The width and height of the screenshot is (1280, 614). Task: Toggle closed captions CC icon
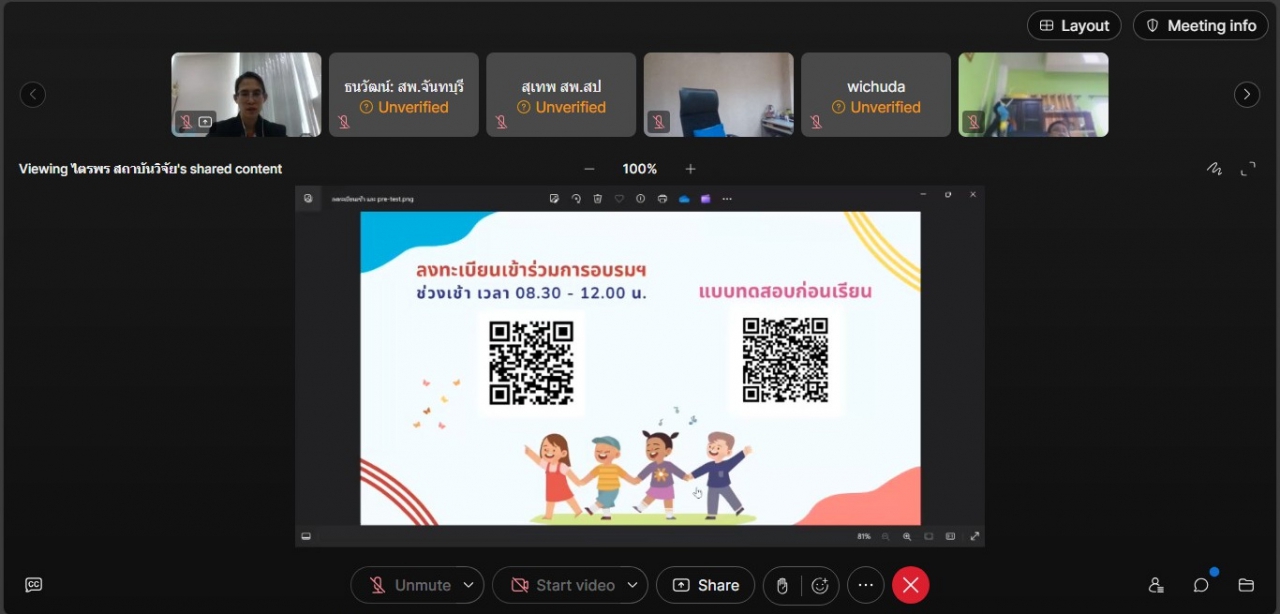pos(33,585)
